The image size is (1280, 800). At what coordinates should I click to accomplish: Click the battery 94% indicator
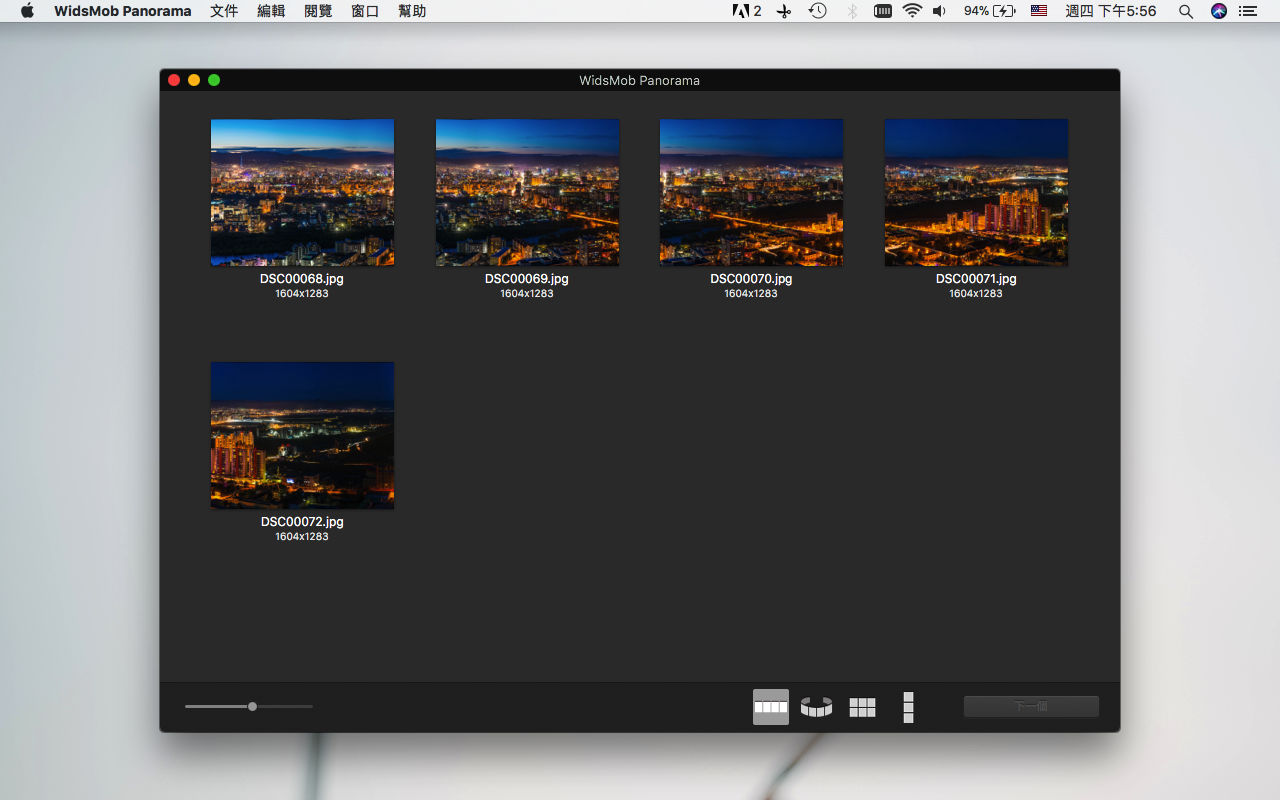click(990, 11)
